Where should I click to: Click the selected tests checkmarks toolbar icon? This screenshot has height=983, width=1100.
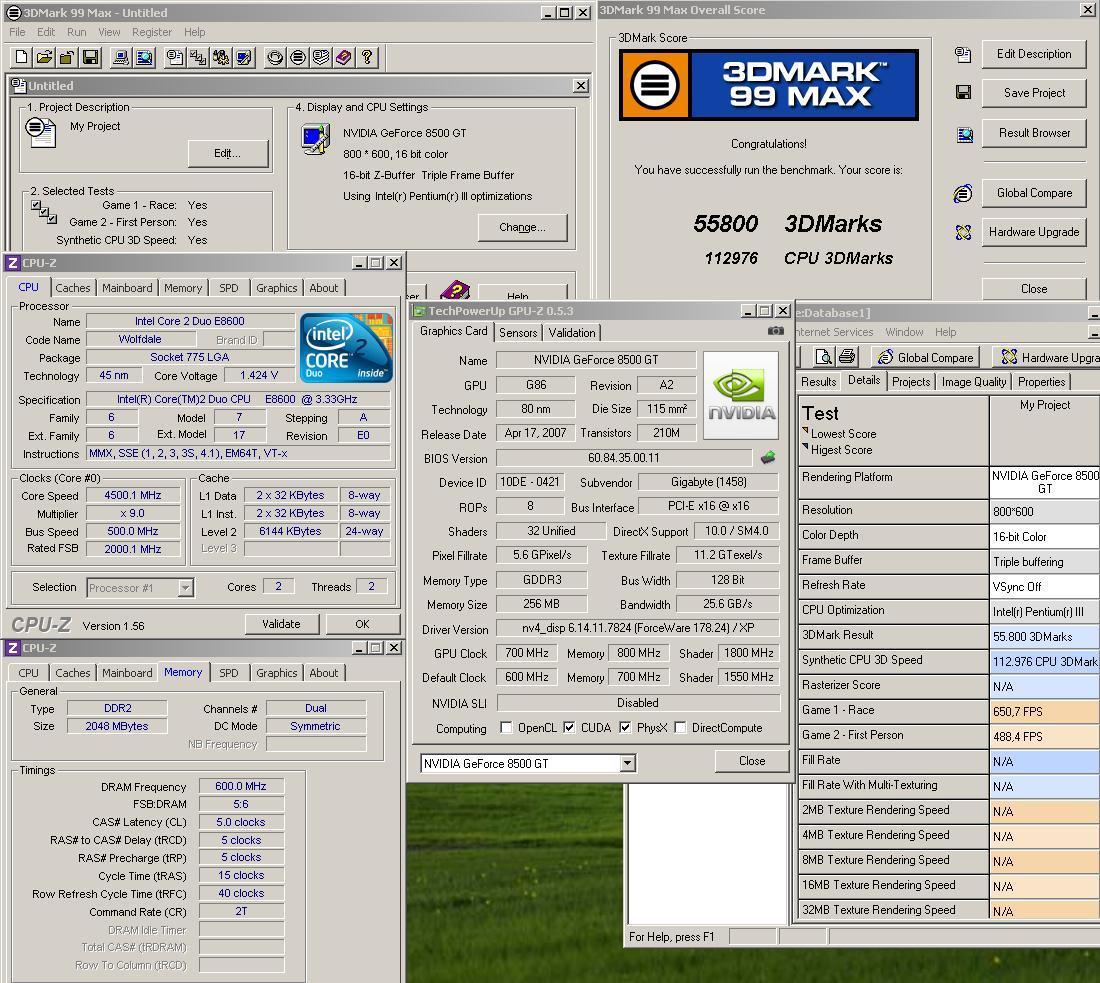tap(198, 58)
